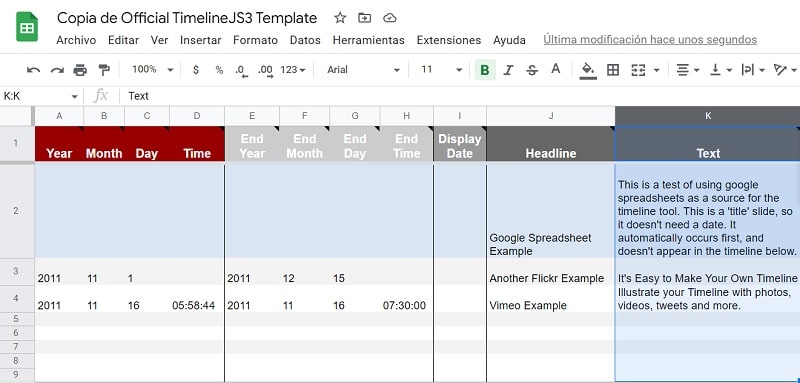Activate the paint format tool
The height and width of the screenshot is (383, 800).
[x=104, y=70]
